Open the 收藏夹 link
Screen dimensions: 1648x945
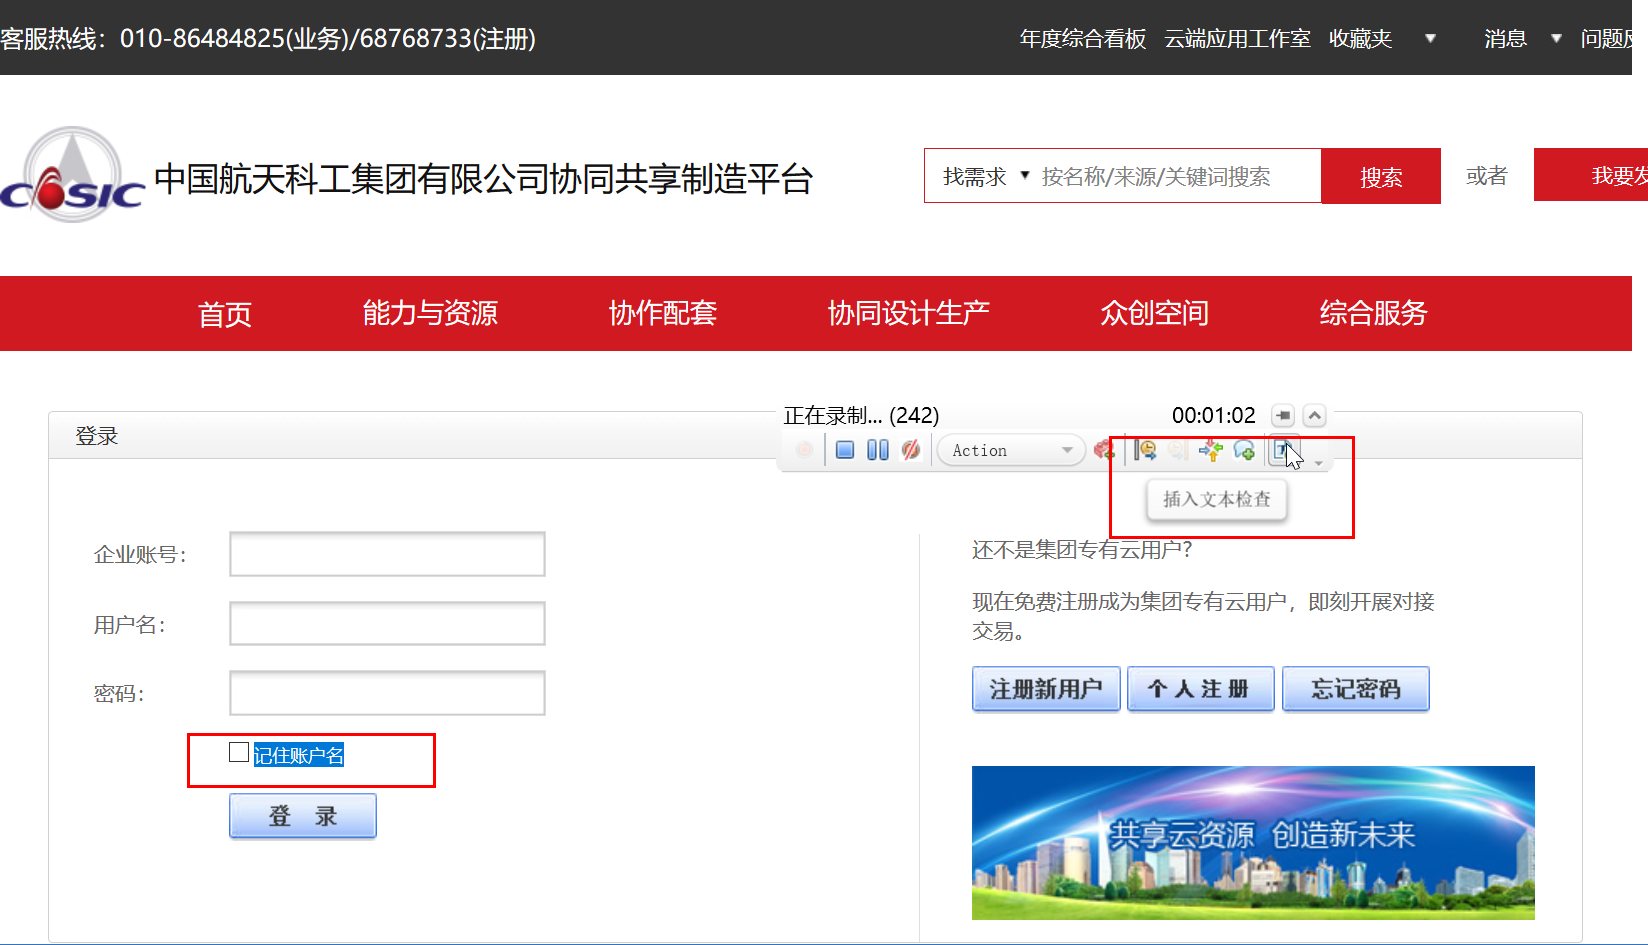click(1361, 39)
